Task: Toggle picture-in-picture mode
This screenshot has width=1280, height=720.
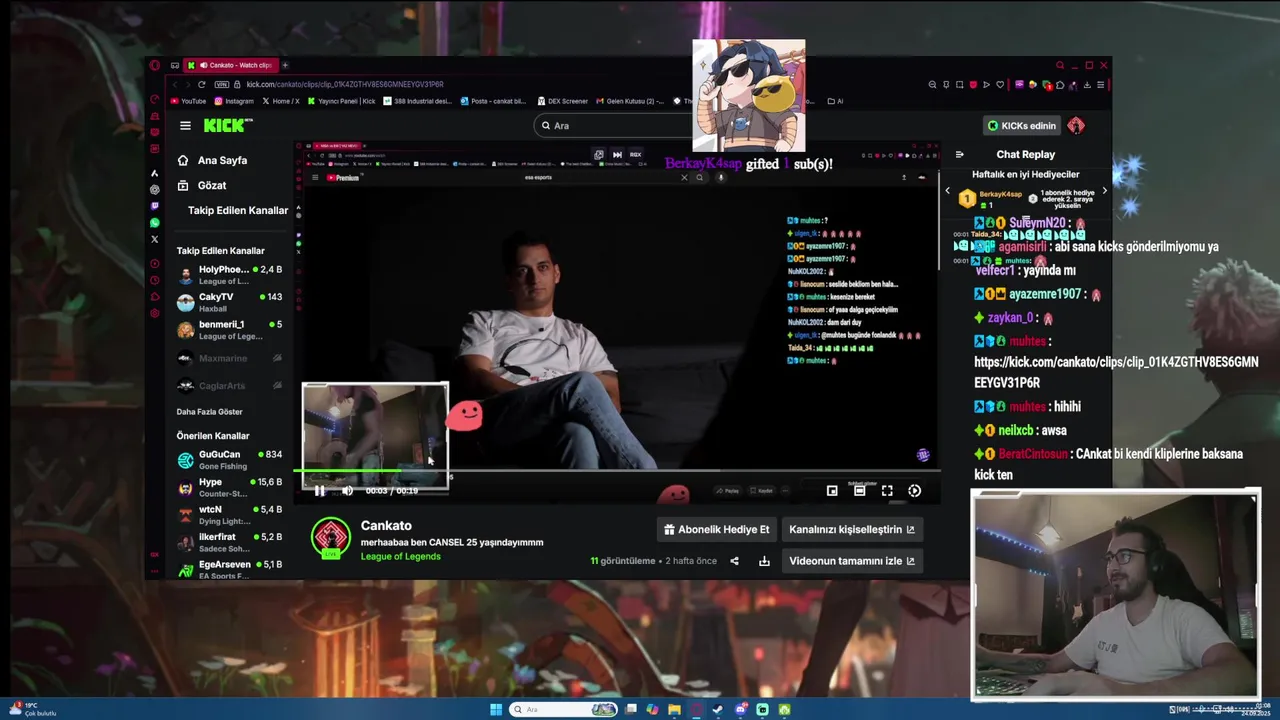Action: pos(832,491)
